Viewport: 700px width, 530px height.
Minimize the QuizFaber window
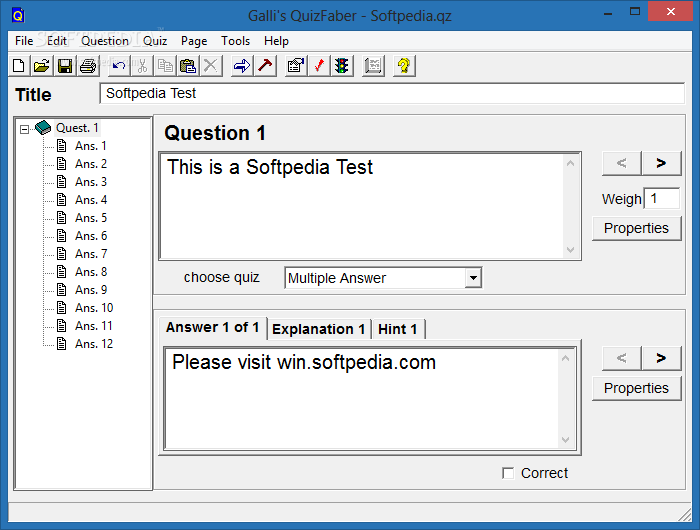(608, 12)
